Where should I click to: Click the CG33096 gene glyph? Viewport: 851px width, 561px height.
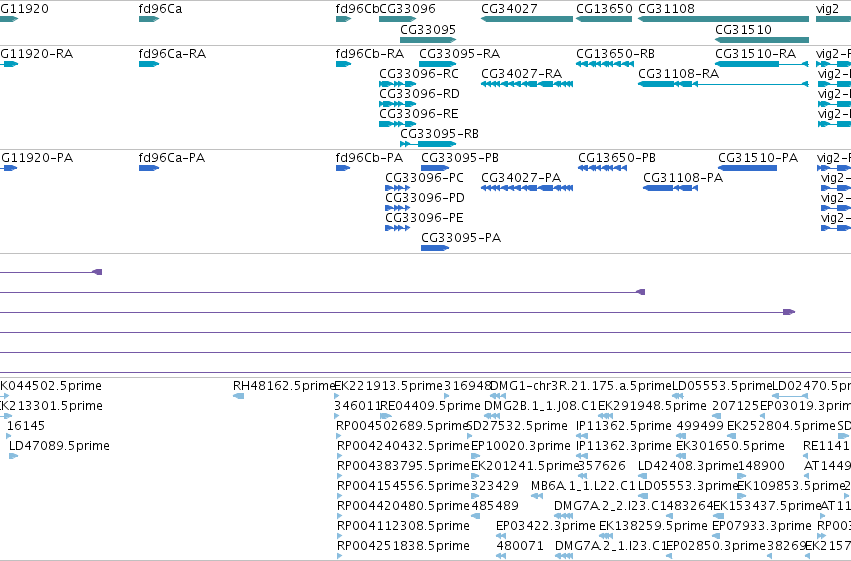(x=397, y=19)
